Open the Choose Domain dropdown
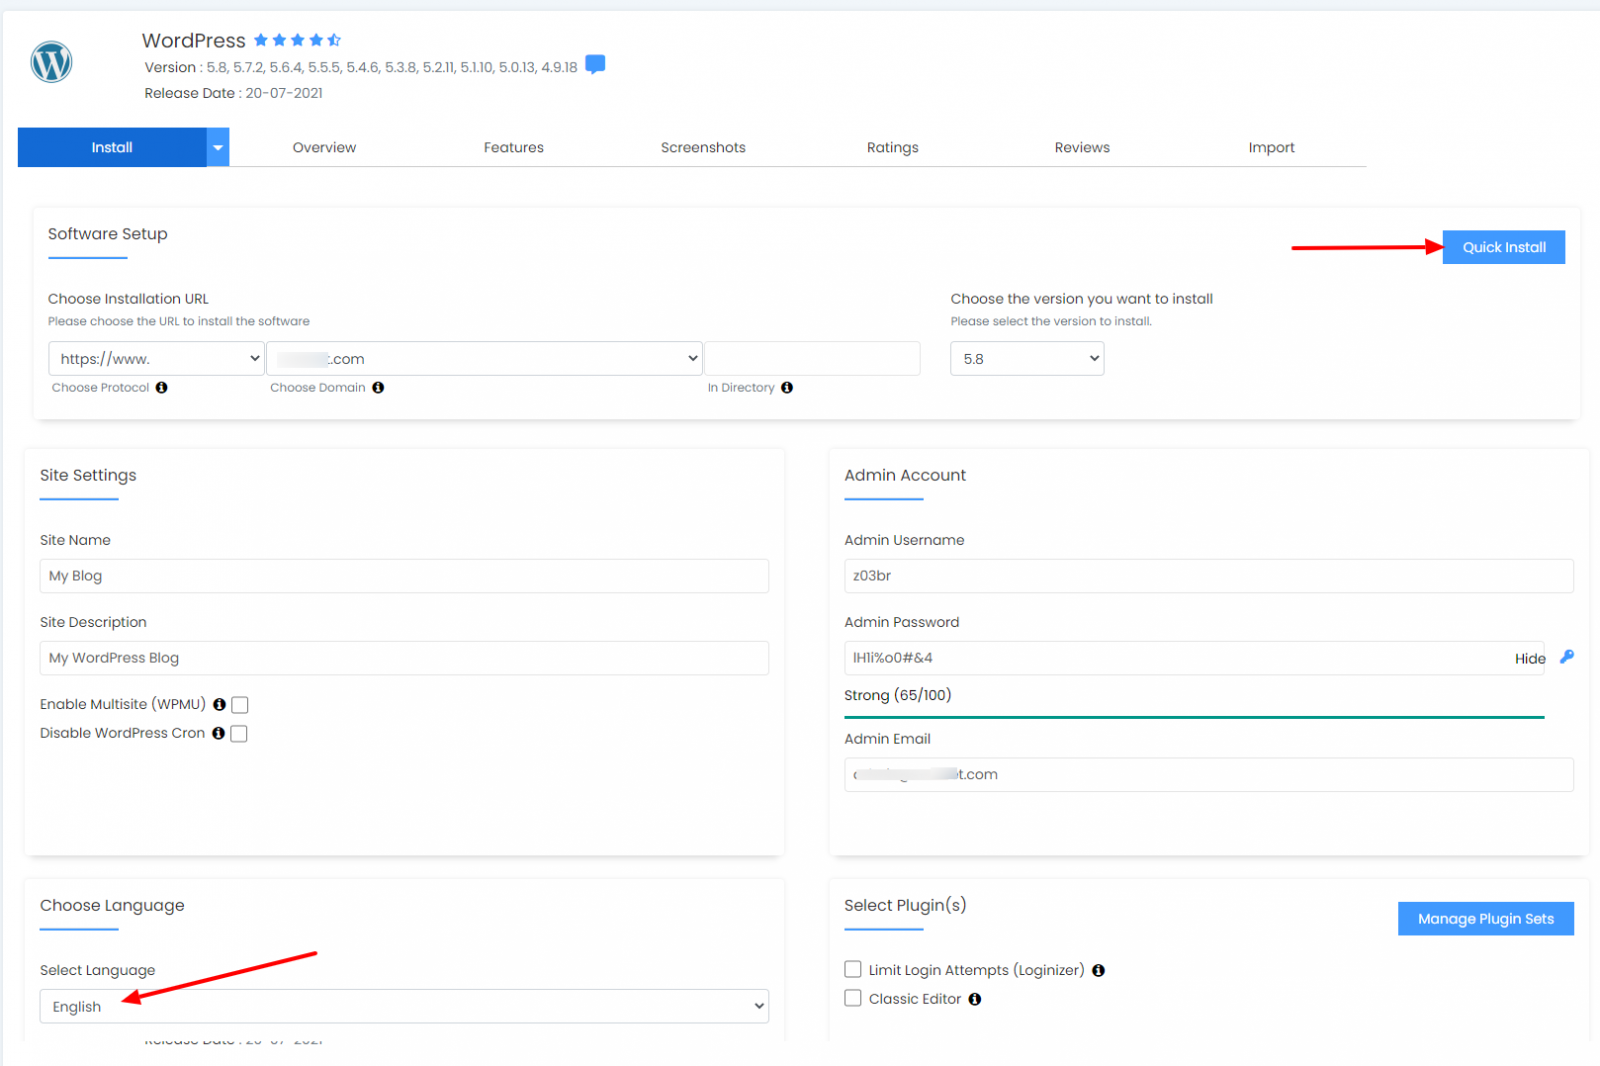 coord(485,359)
